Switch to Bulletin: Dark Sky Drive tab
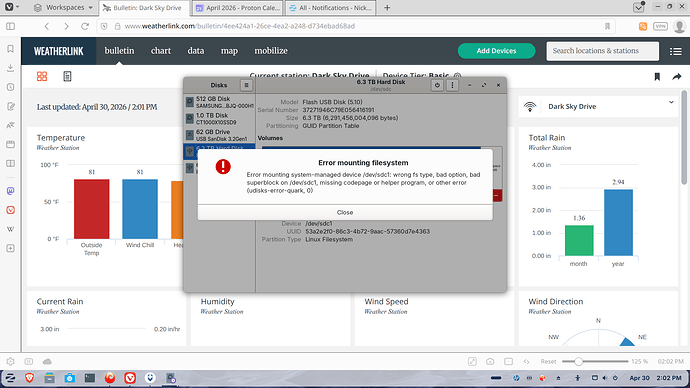Viewport: 690px width, 388px height. pyautogui.click(x=145, y=8)
